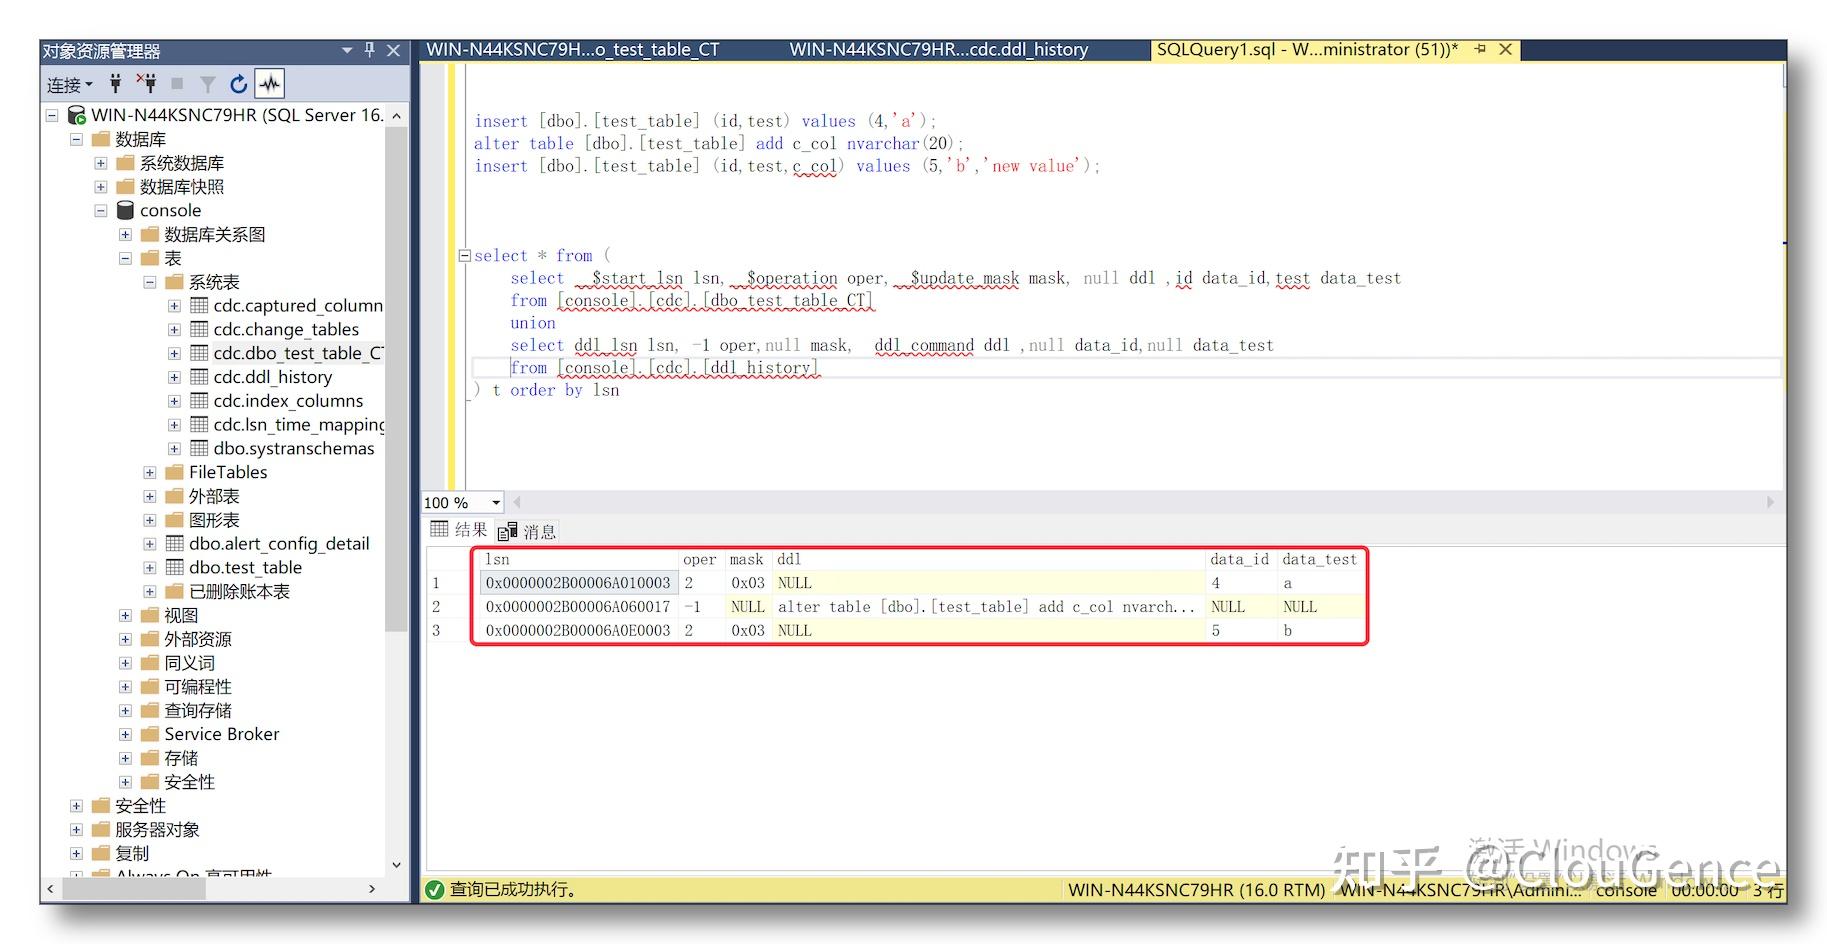Viewport: 1827px width, 944px height.
Task: Click the Stop icon in Object Explorer toolbar
Action: pos(177,84)
